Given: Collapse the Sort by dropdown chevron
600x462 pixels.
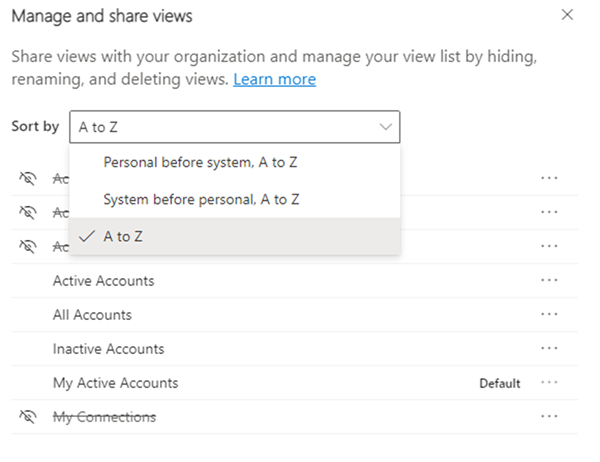Looking at the screenshot, I should tap(385, 127).
